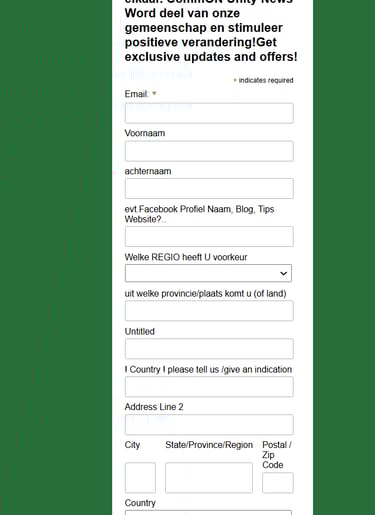The image size is (375, 515).
Task: Click the Country indication input field
Action: pyautogui.click(x=209, y=387)
